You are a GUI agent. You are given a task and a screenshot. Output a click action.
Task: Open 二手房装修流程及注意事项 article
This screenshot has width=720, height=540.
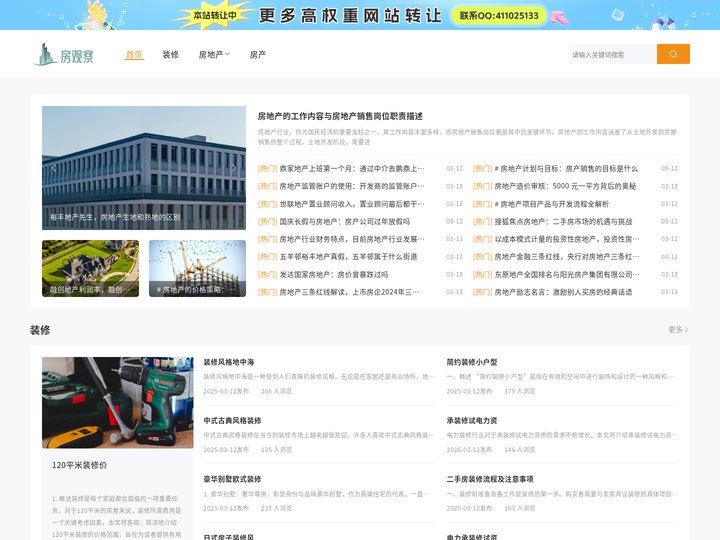click(x=490, y=479)
